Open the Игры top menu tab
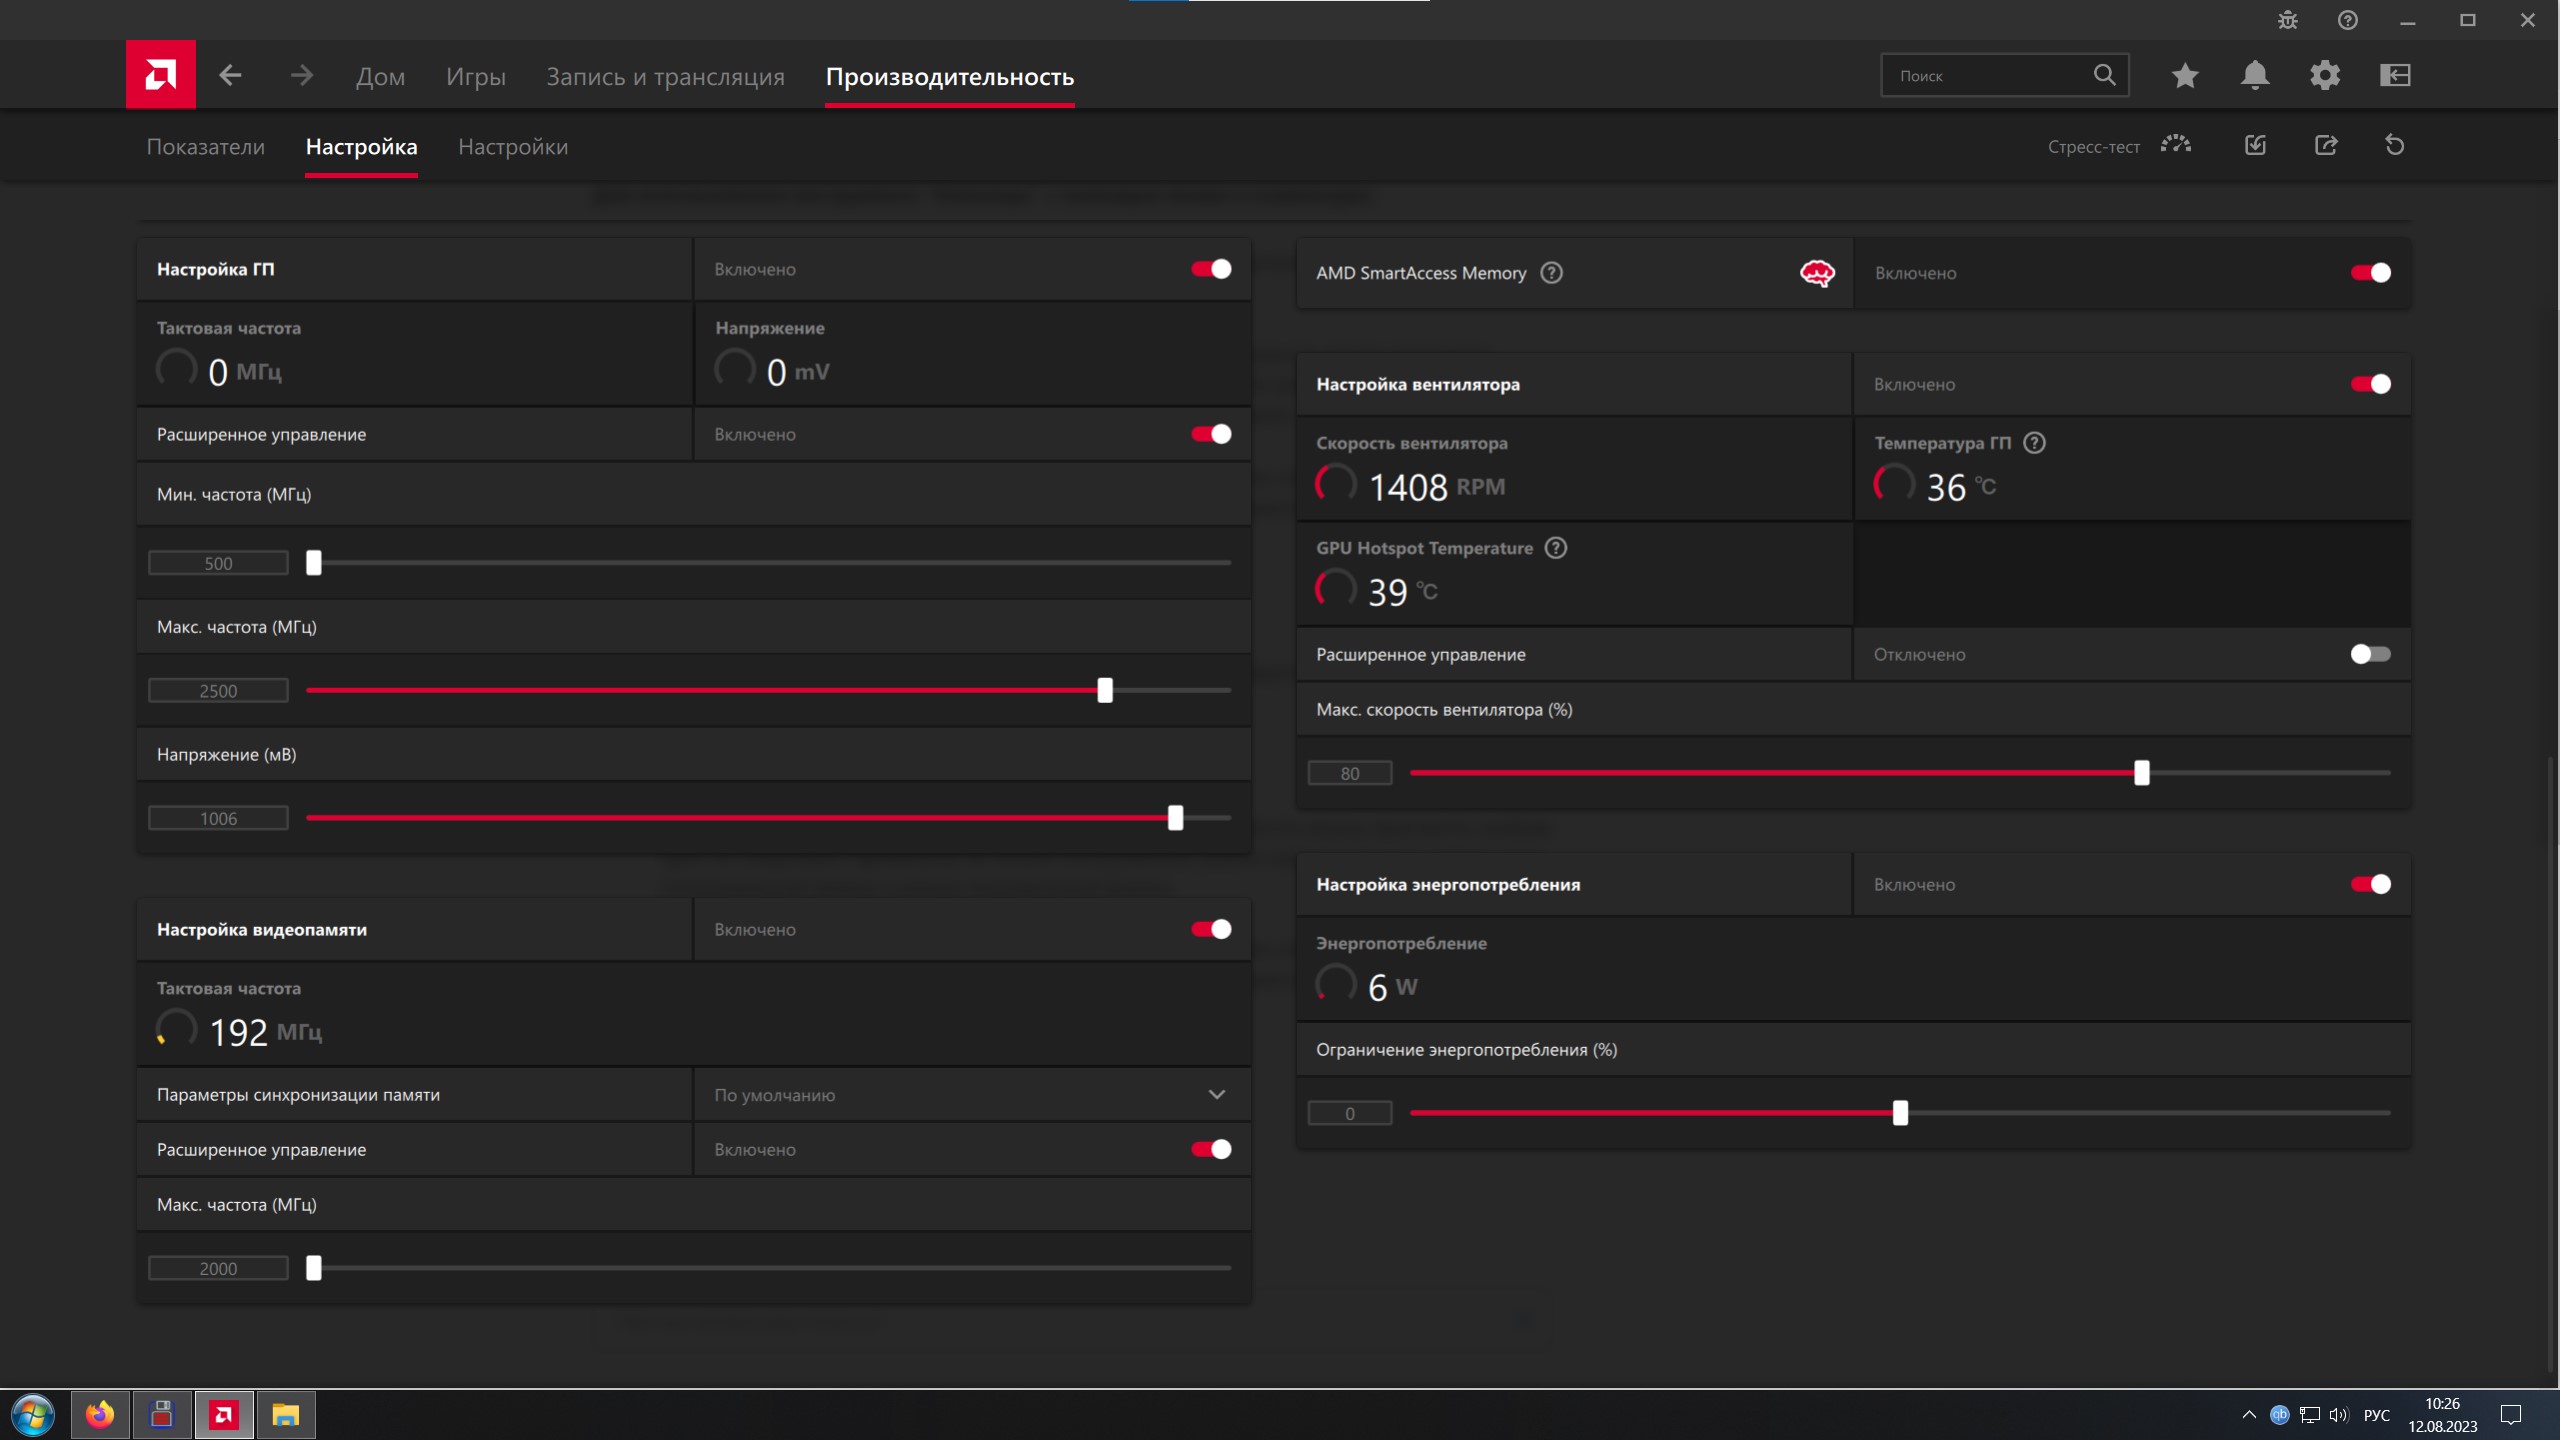2560x1440 pixels. click(x=475, y=77)
